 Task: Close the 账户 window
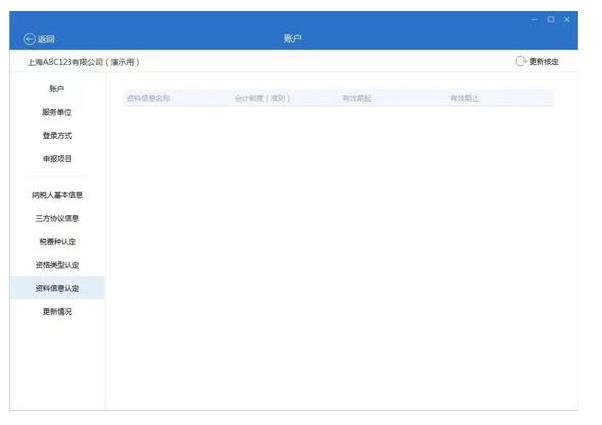(x=567, y=20)
